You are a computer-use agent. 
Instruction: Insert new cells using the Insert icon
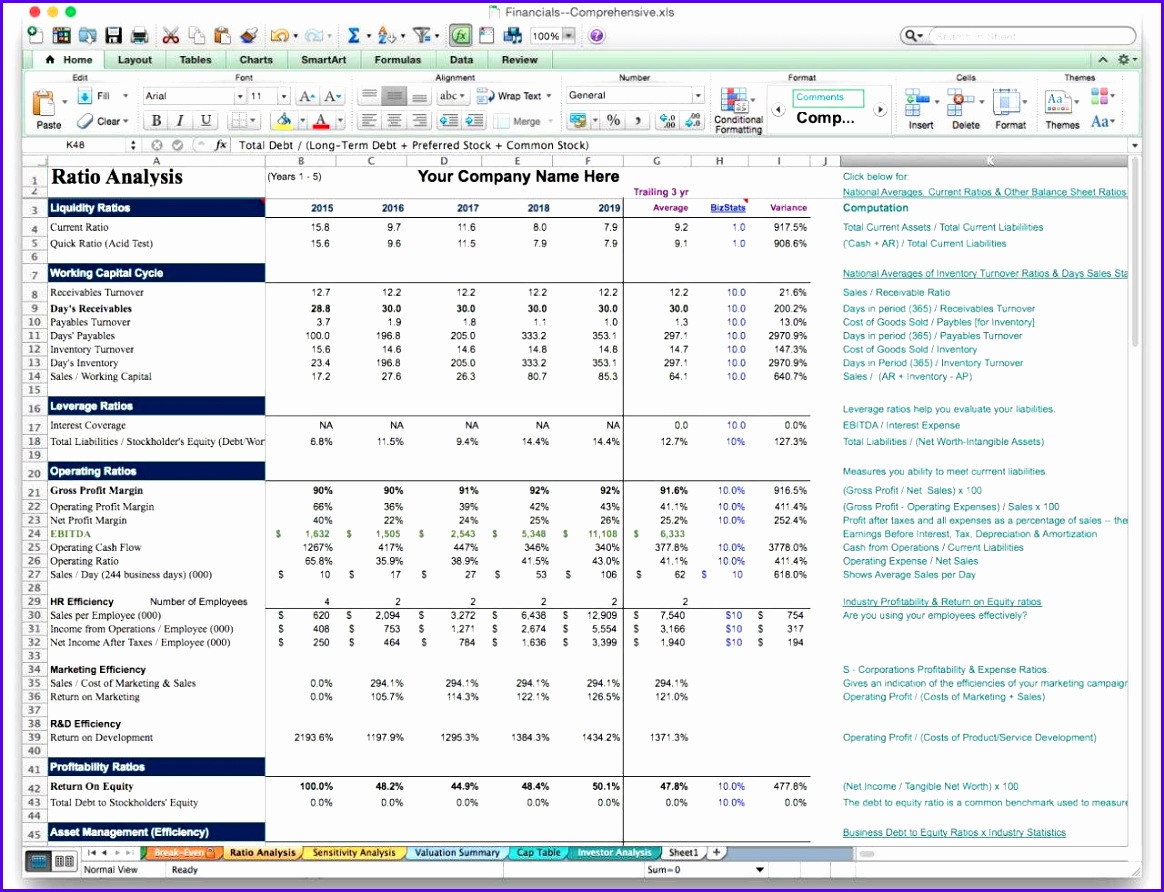coord(917,100)
